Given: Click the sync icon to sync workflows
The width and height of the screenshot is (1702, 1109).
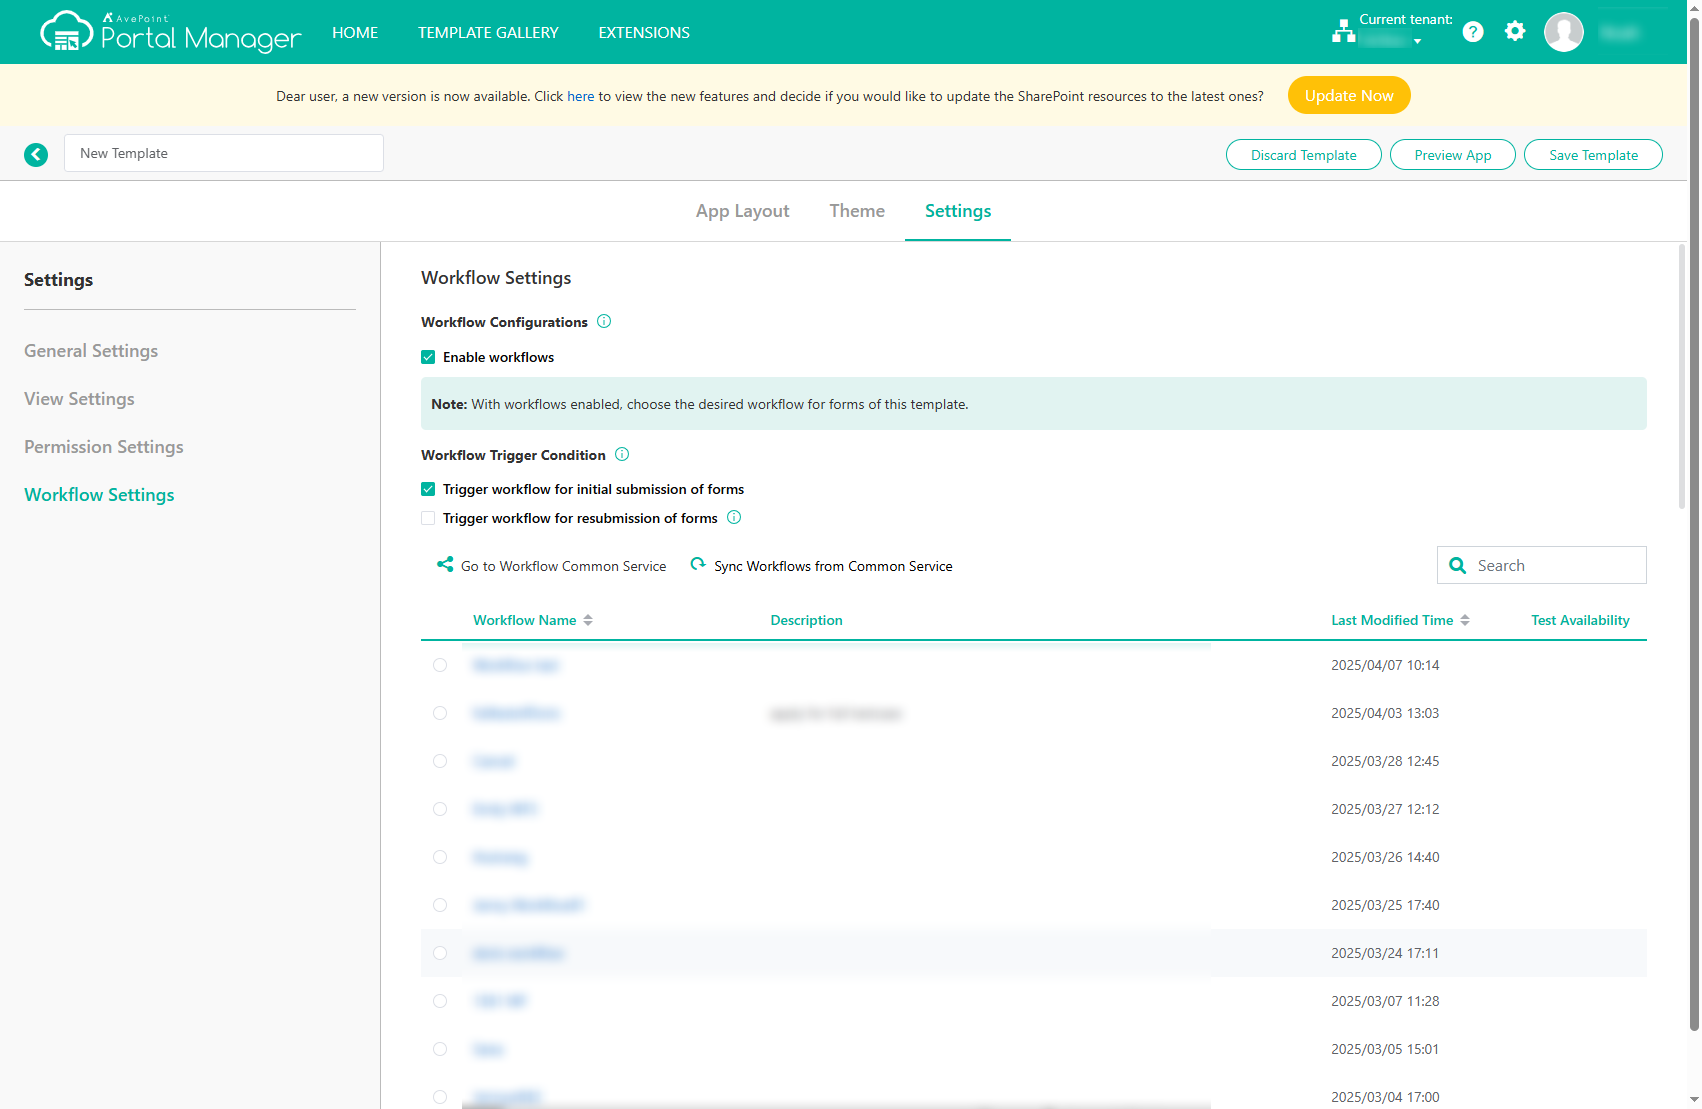Looking at the screenshot, I should pyautogui.click(x=698, y=564).
